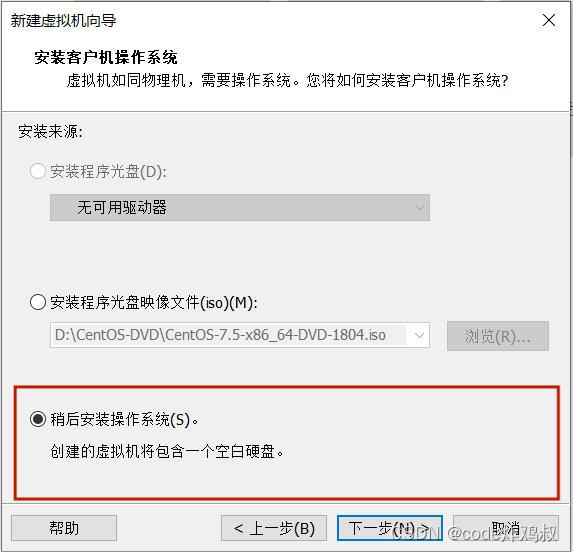
Task: Click the 无可用驱动器 combo box field
Action: tap(240, 208)
